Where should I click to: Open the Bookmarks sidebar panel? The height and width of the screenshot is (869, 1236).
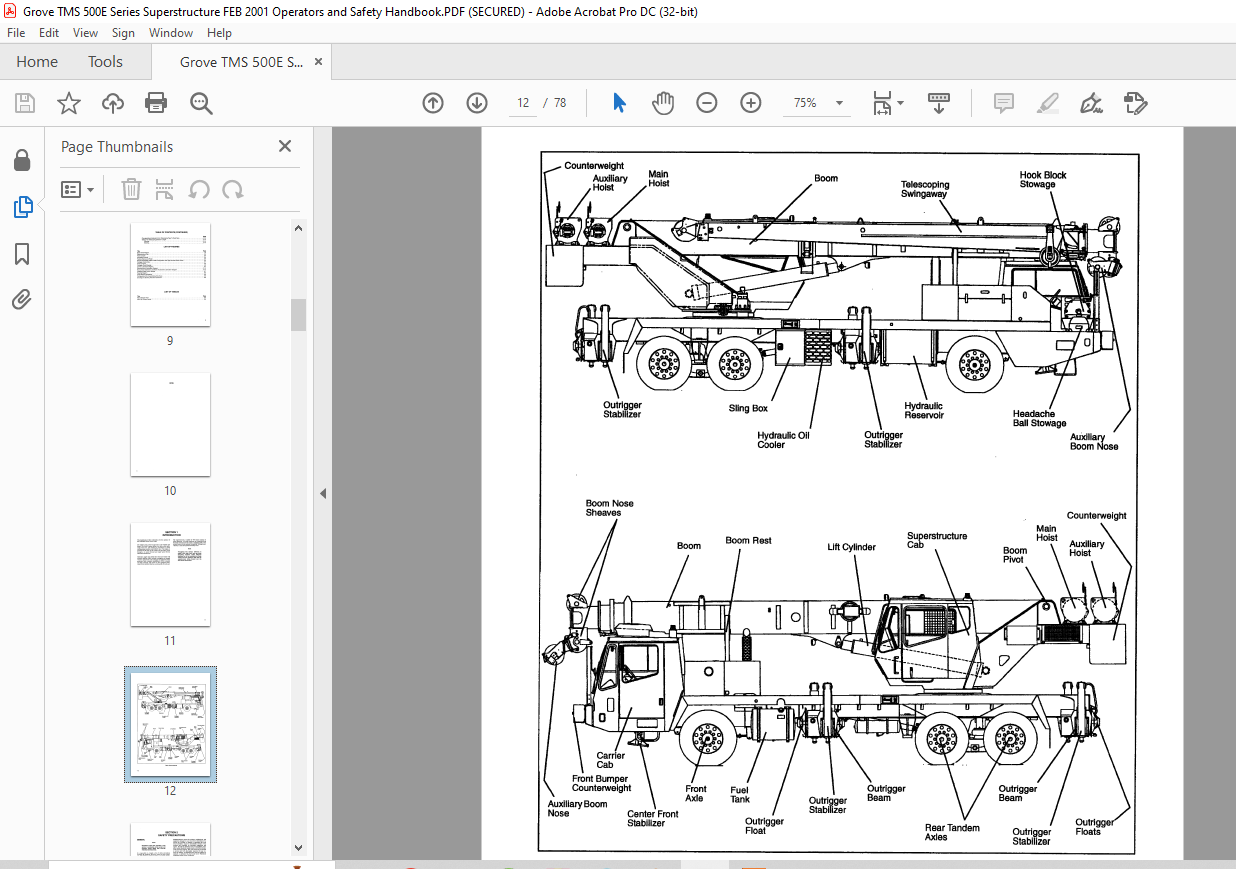(22, 254)
